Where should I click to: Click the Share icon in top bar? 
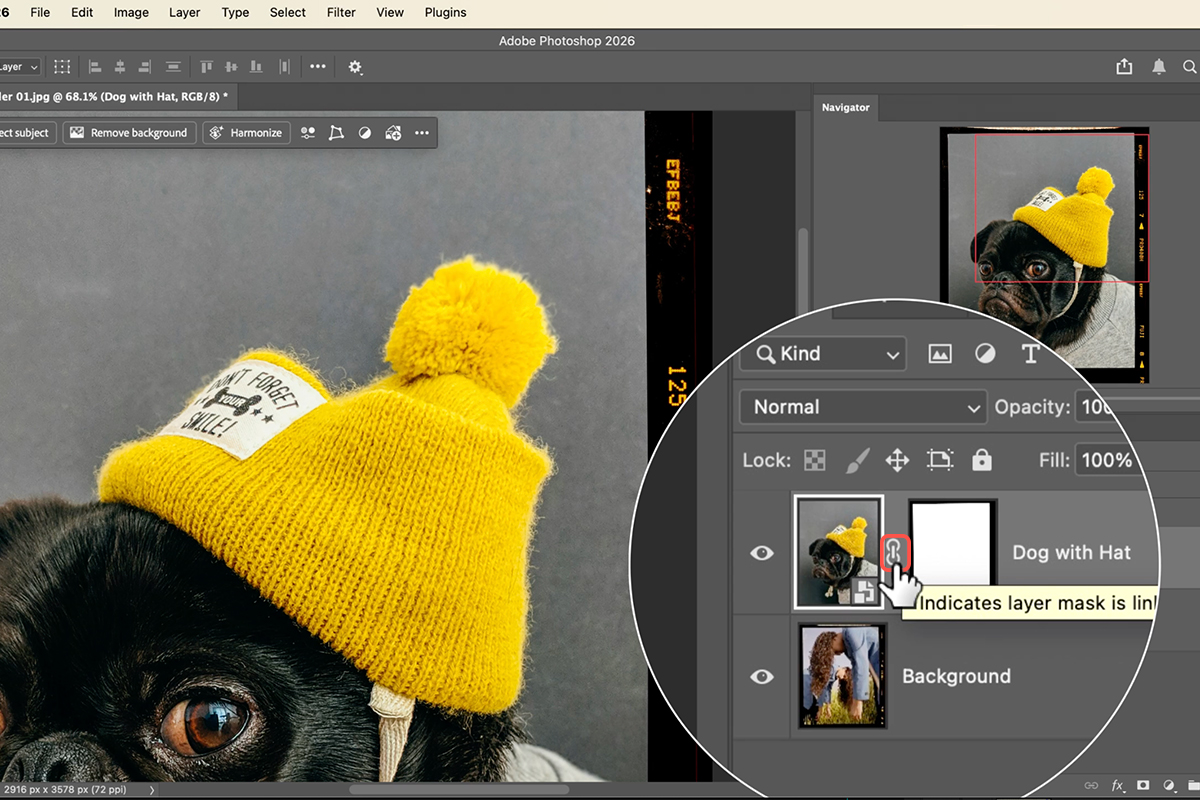pyautogui.click(x=1124, y=67)
